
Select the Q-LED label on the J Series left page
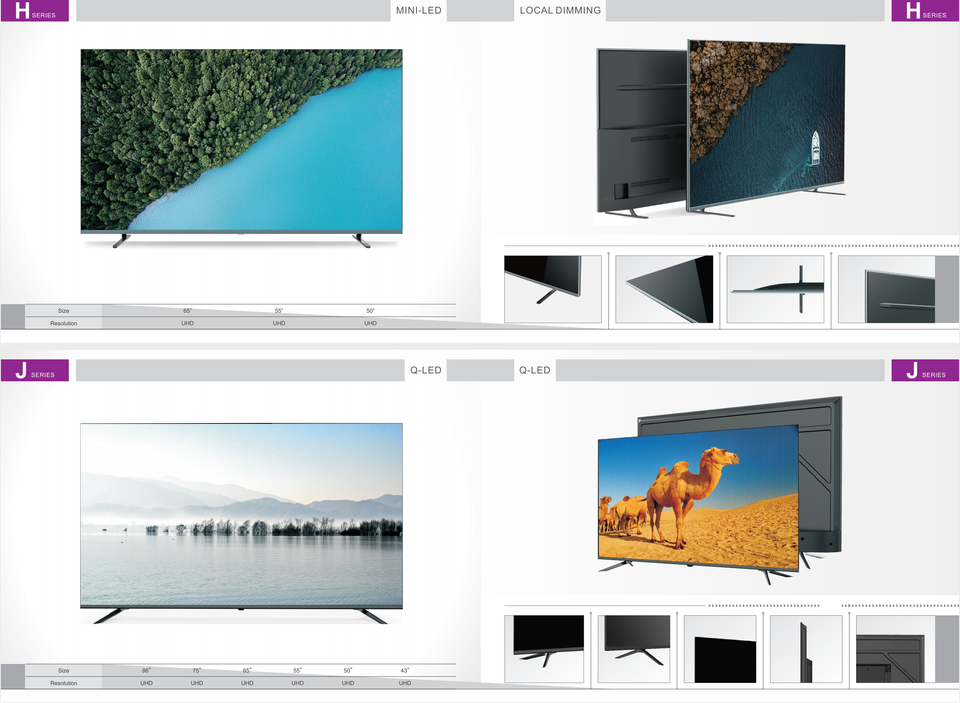point(426,370)
